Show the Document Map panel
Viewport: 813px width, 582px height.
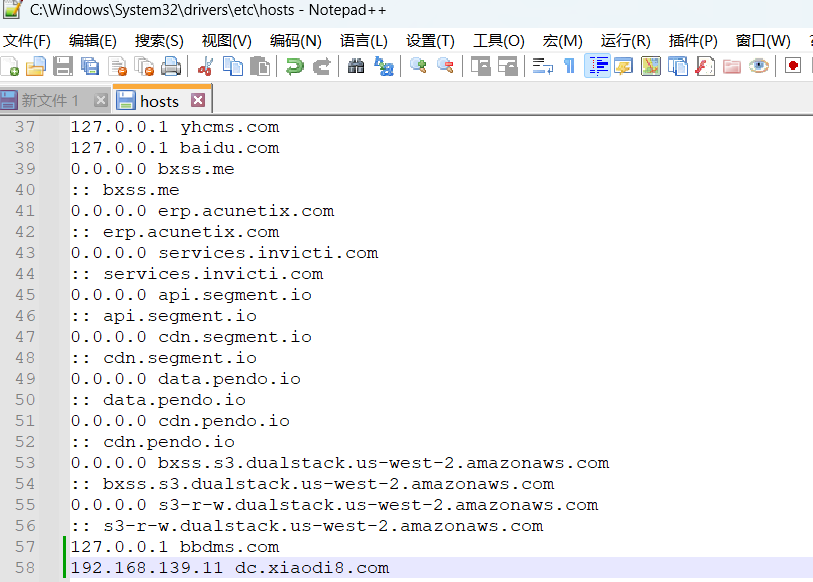click(x=651, y=66)
